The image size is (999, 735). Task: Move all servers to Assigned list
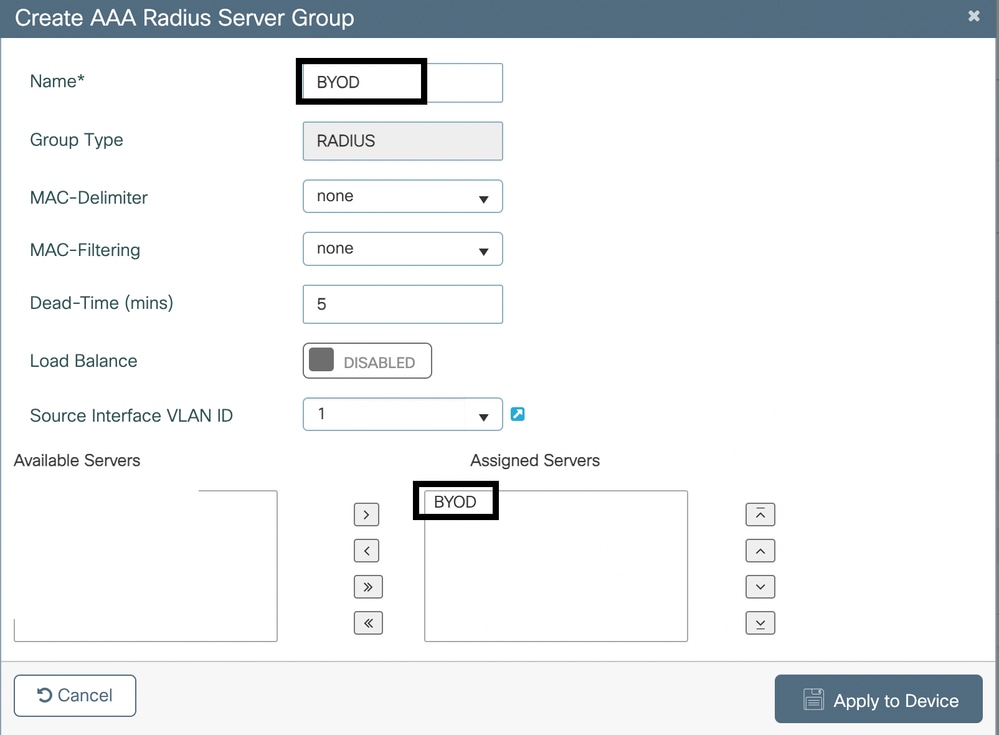tap(366, 587)
